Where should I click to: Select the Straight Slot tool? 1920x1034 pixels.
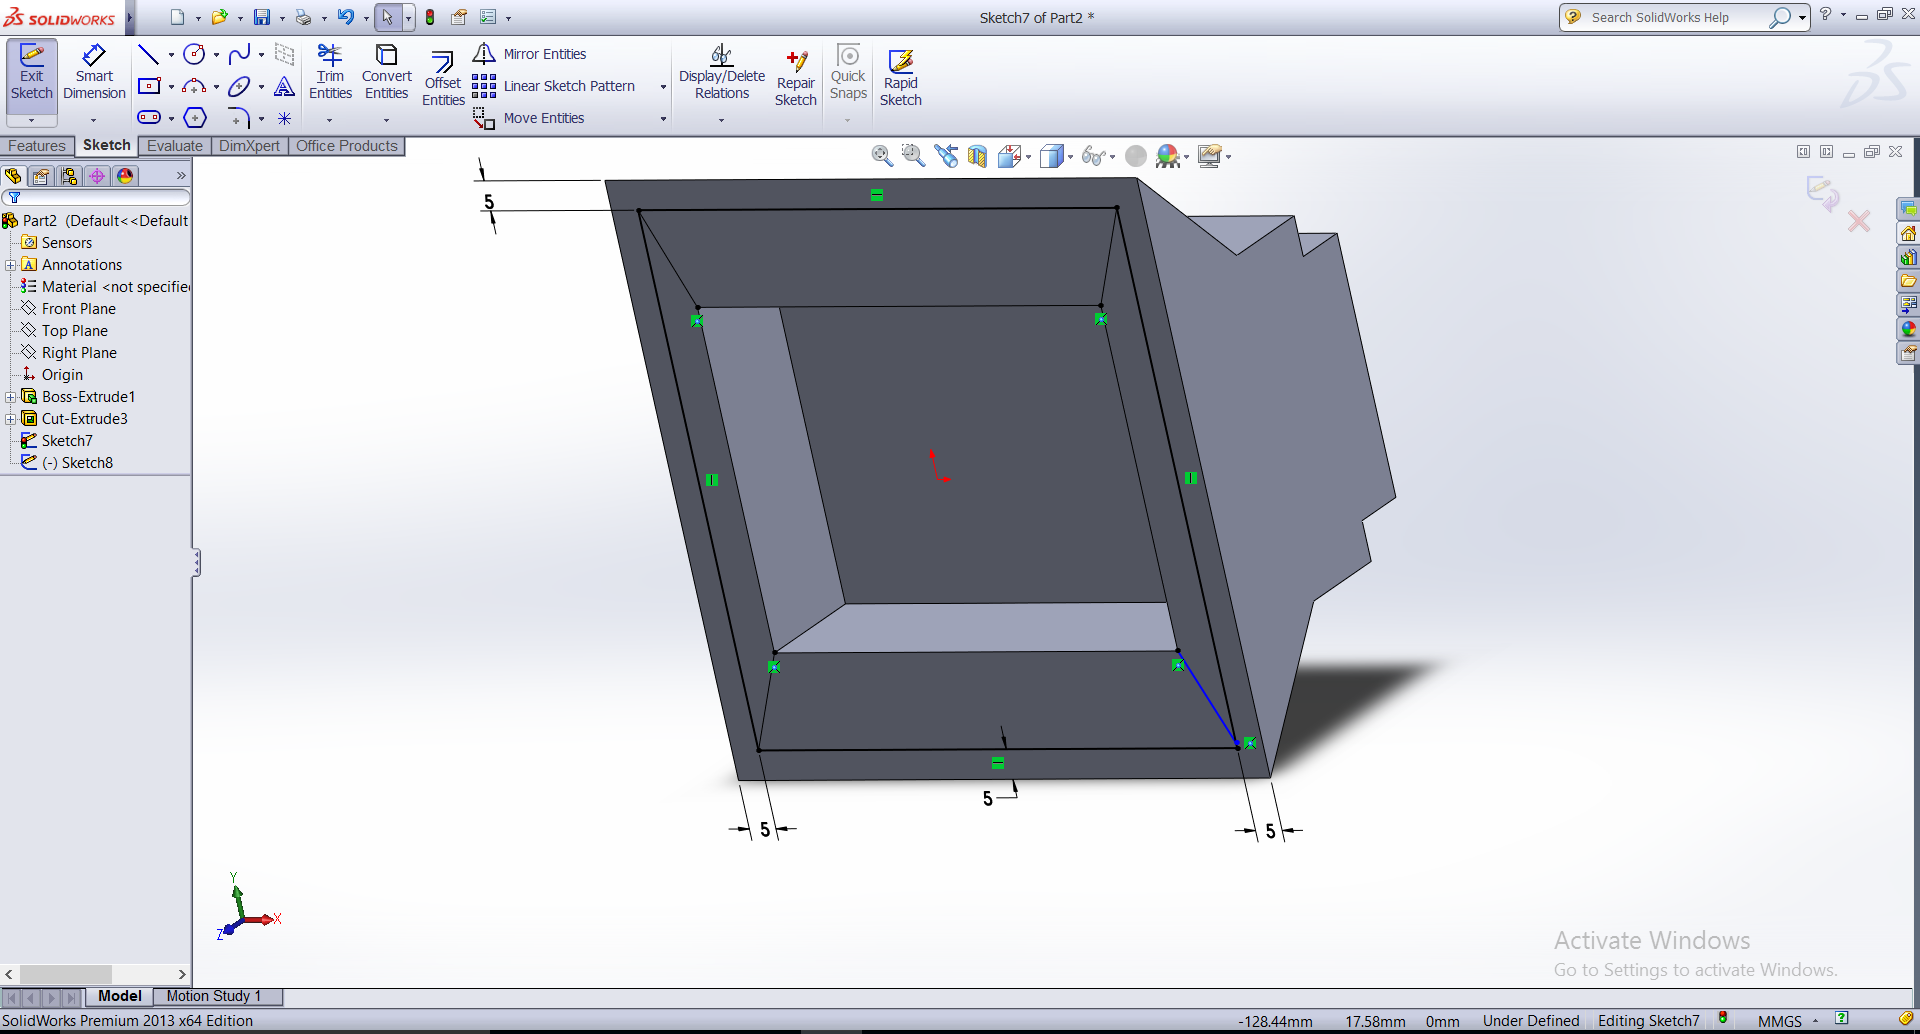click(x=149, y=118)
